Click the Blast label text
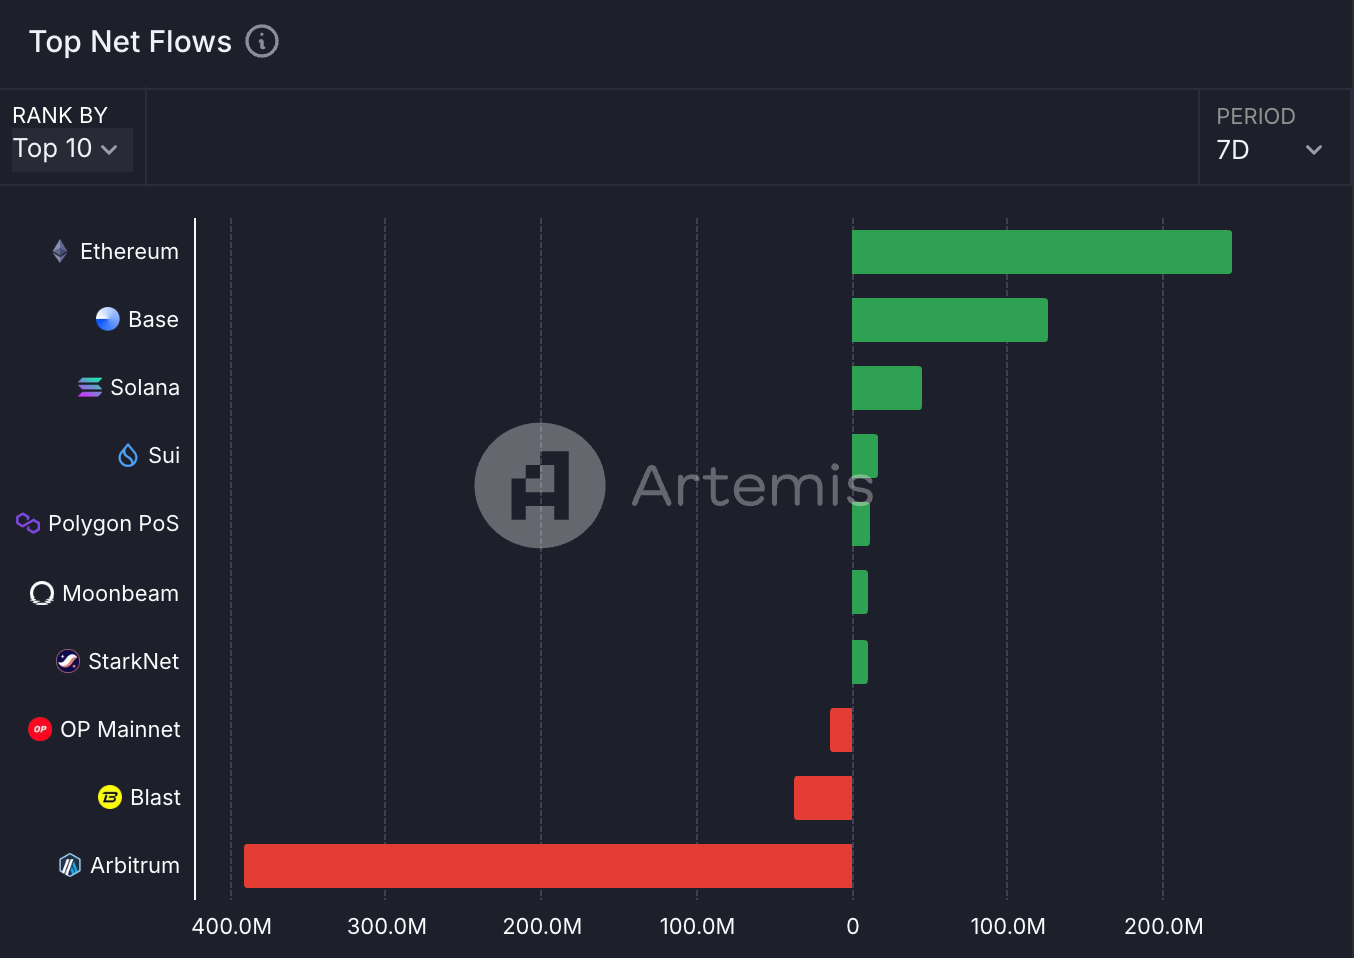This screenshot has height=958, width=1354. [x=155, y=797]
